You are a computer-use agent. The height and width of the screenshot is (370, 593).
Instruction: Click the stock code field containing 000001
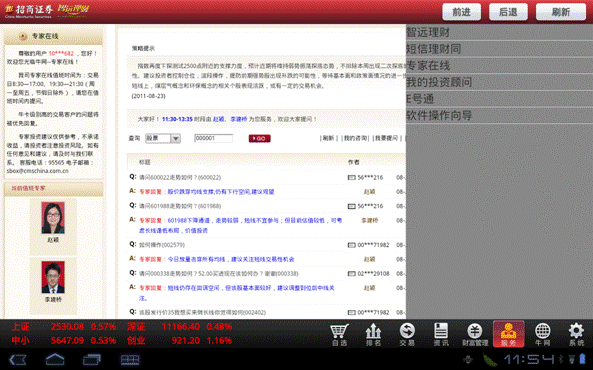click(213, 138)
